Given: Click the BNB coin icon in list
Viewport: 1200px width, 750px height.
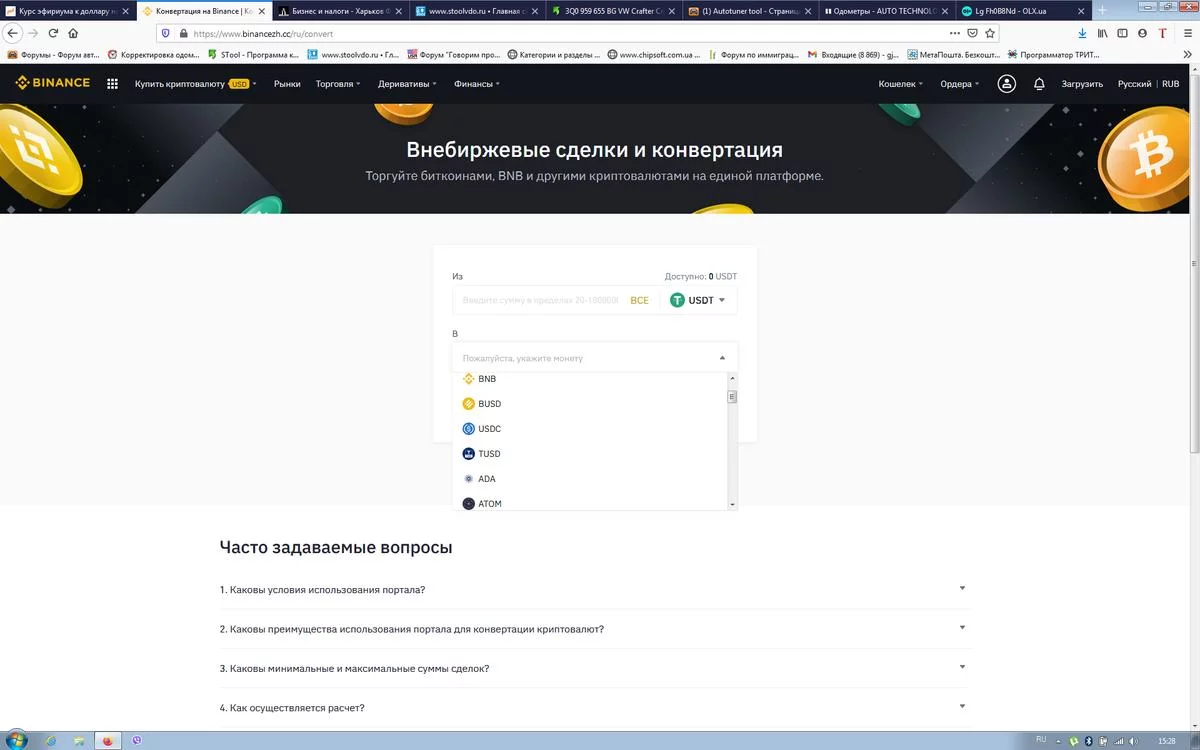Looking at the screenshot, I should tap(468, 379).
